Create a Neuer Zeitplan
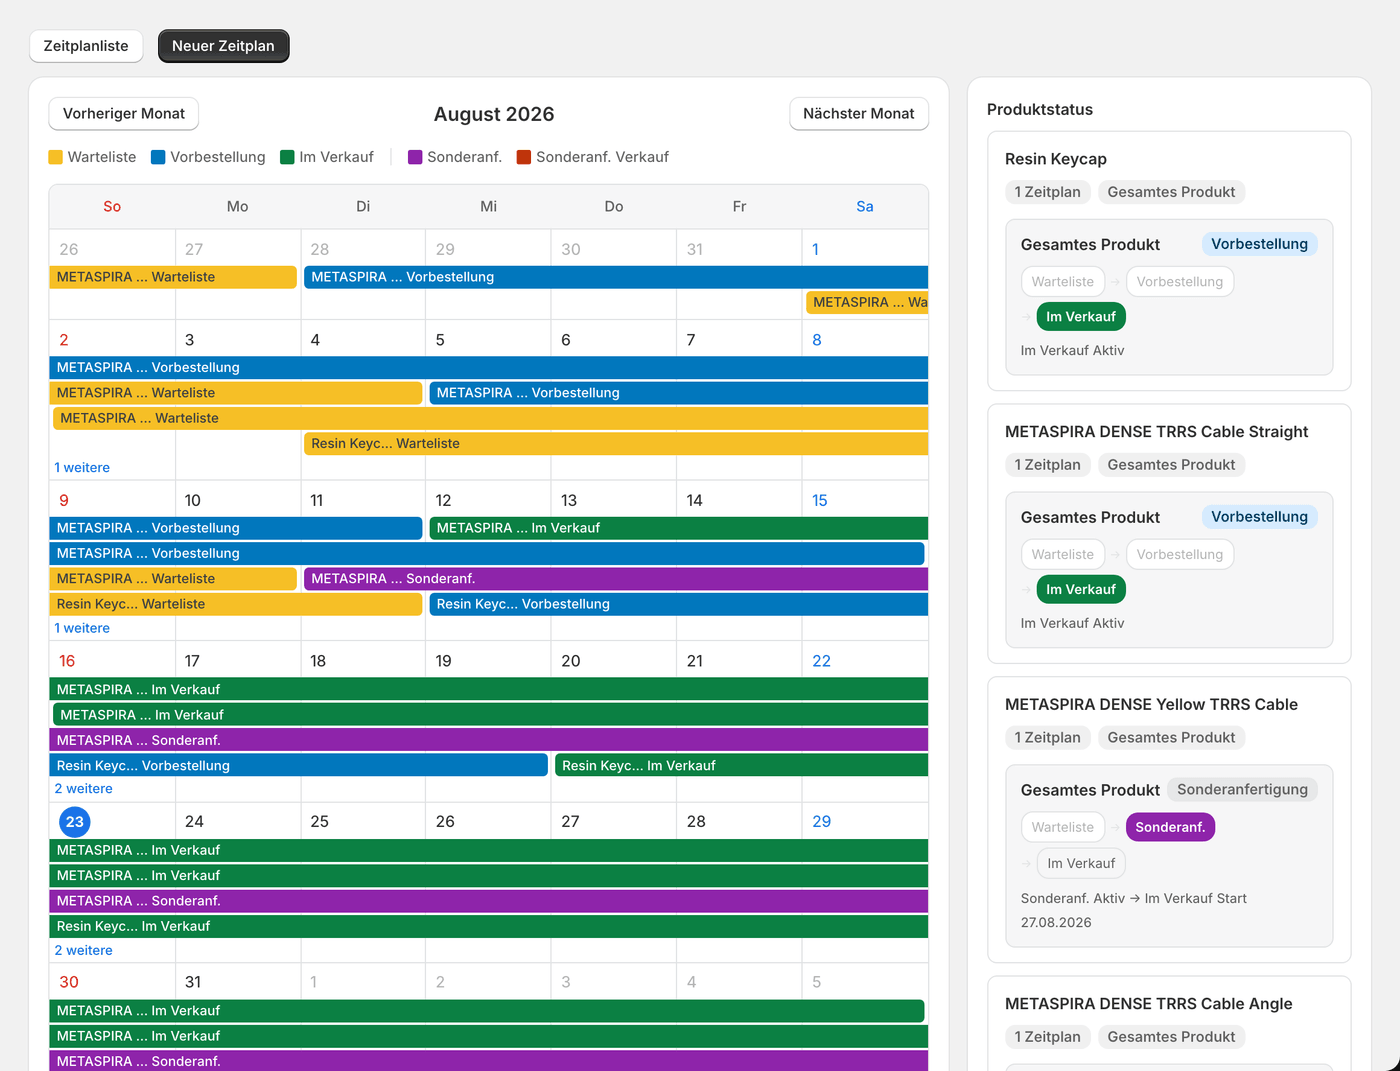The width and height of the screenshot is (1400, 1071). [223, 46]
